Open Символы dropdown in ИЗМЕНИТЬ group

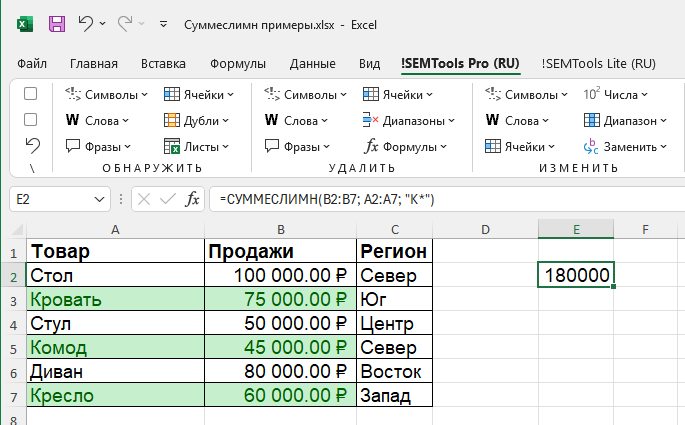[526, 94]
